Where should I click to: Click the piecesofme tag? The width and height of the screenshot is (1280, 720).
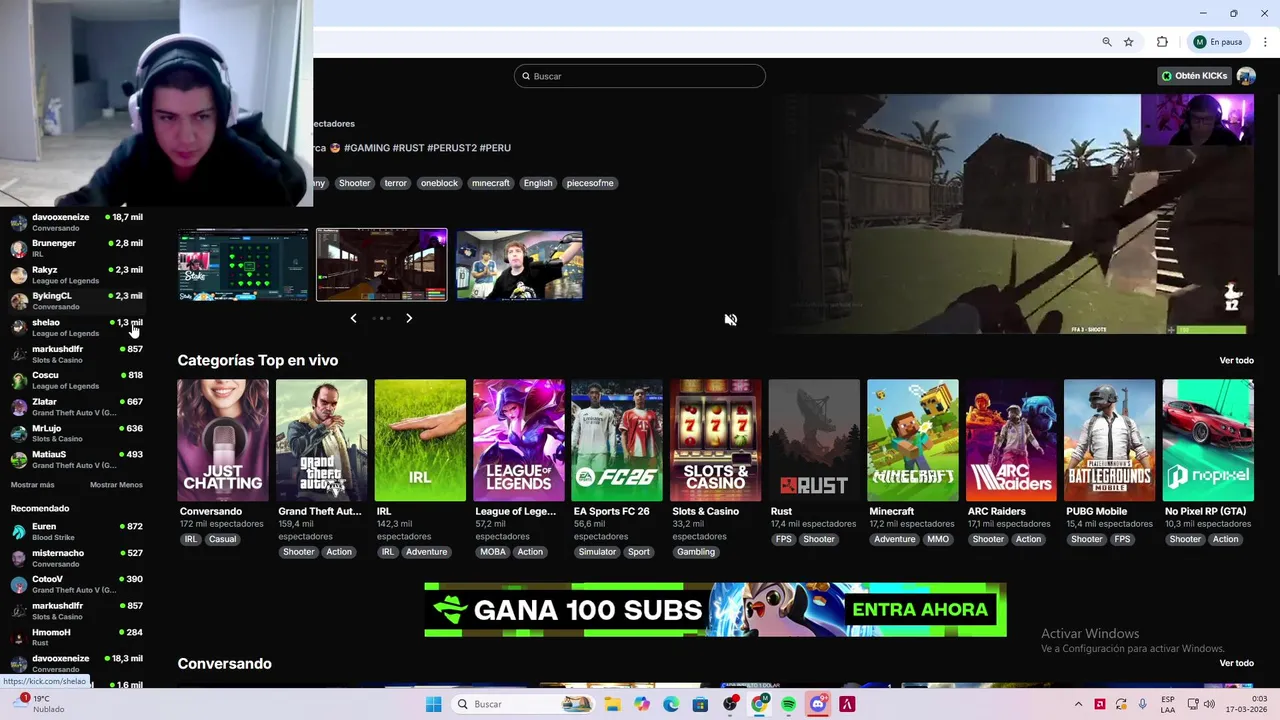(x=590, y=183)
